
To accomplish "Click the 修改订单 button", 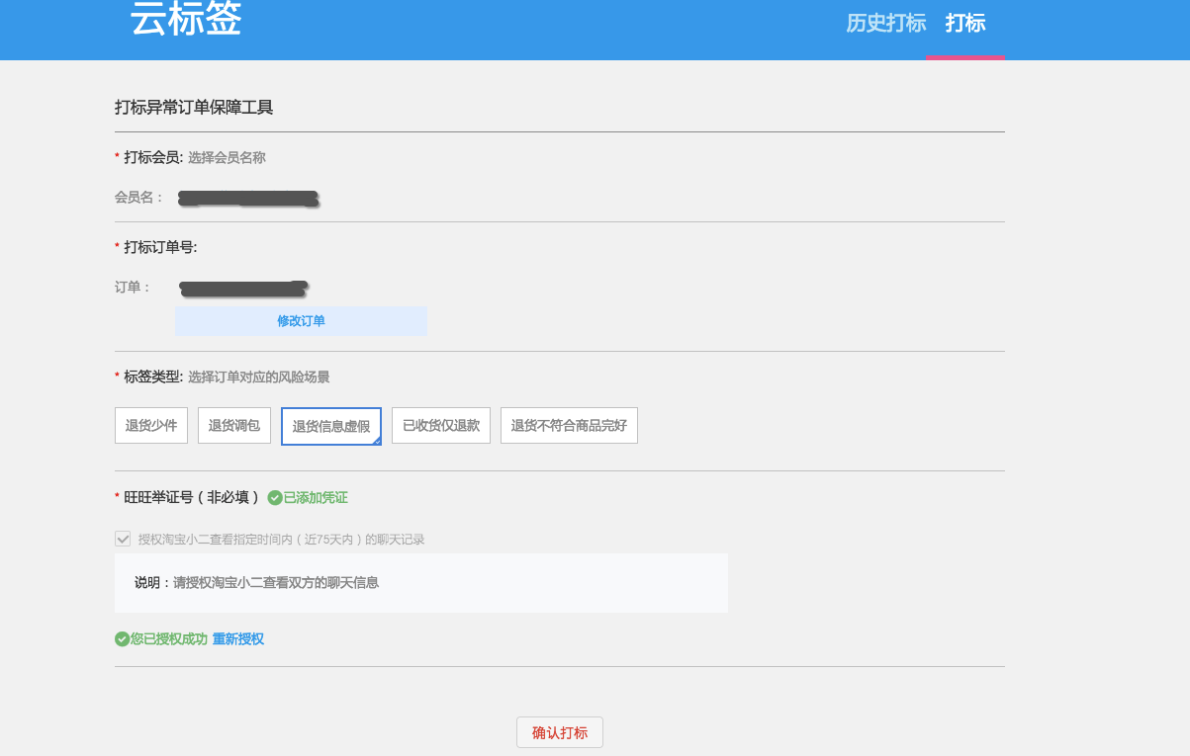I will pos(301,320).
